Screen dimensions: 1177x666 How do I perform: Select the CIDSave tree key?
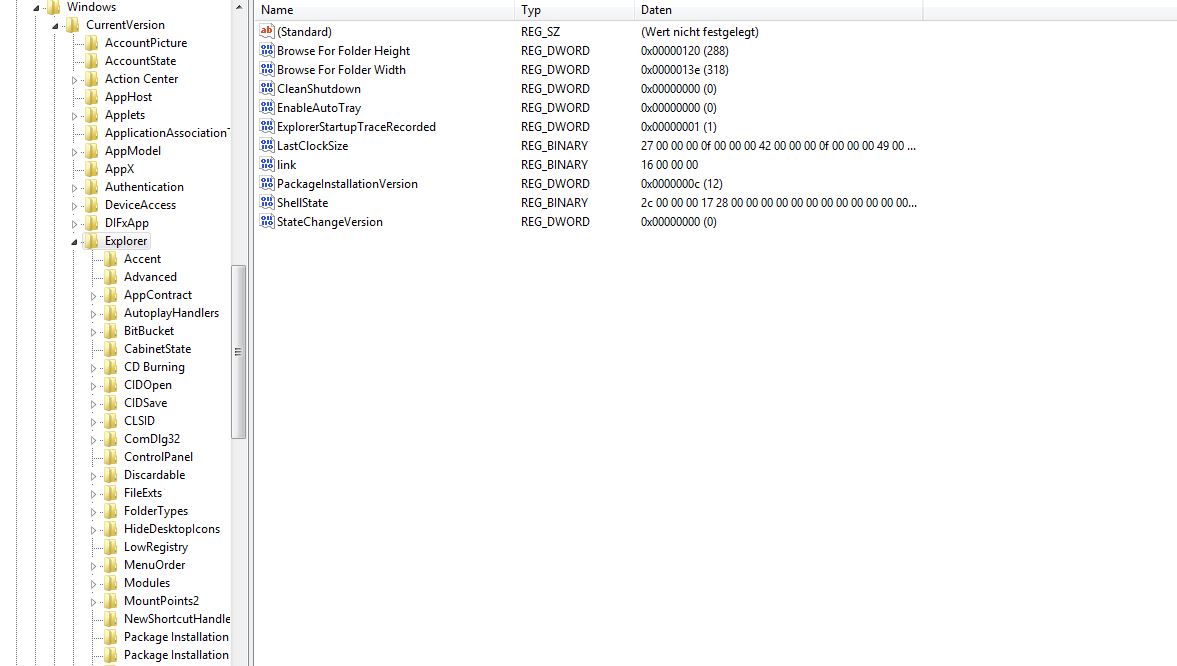click(x=146, y=402)
